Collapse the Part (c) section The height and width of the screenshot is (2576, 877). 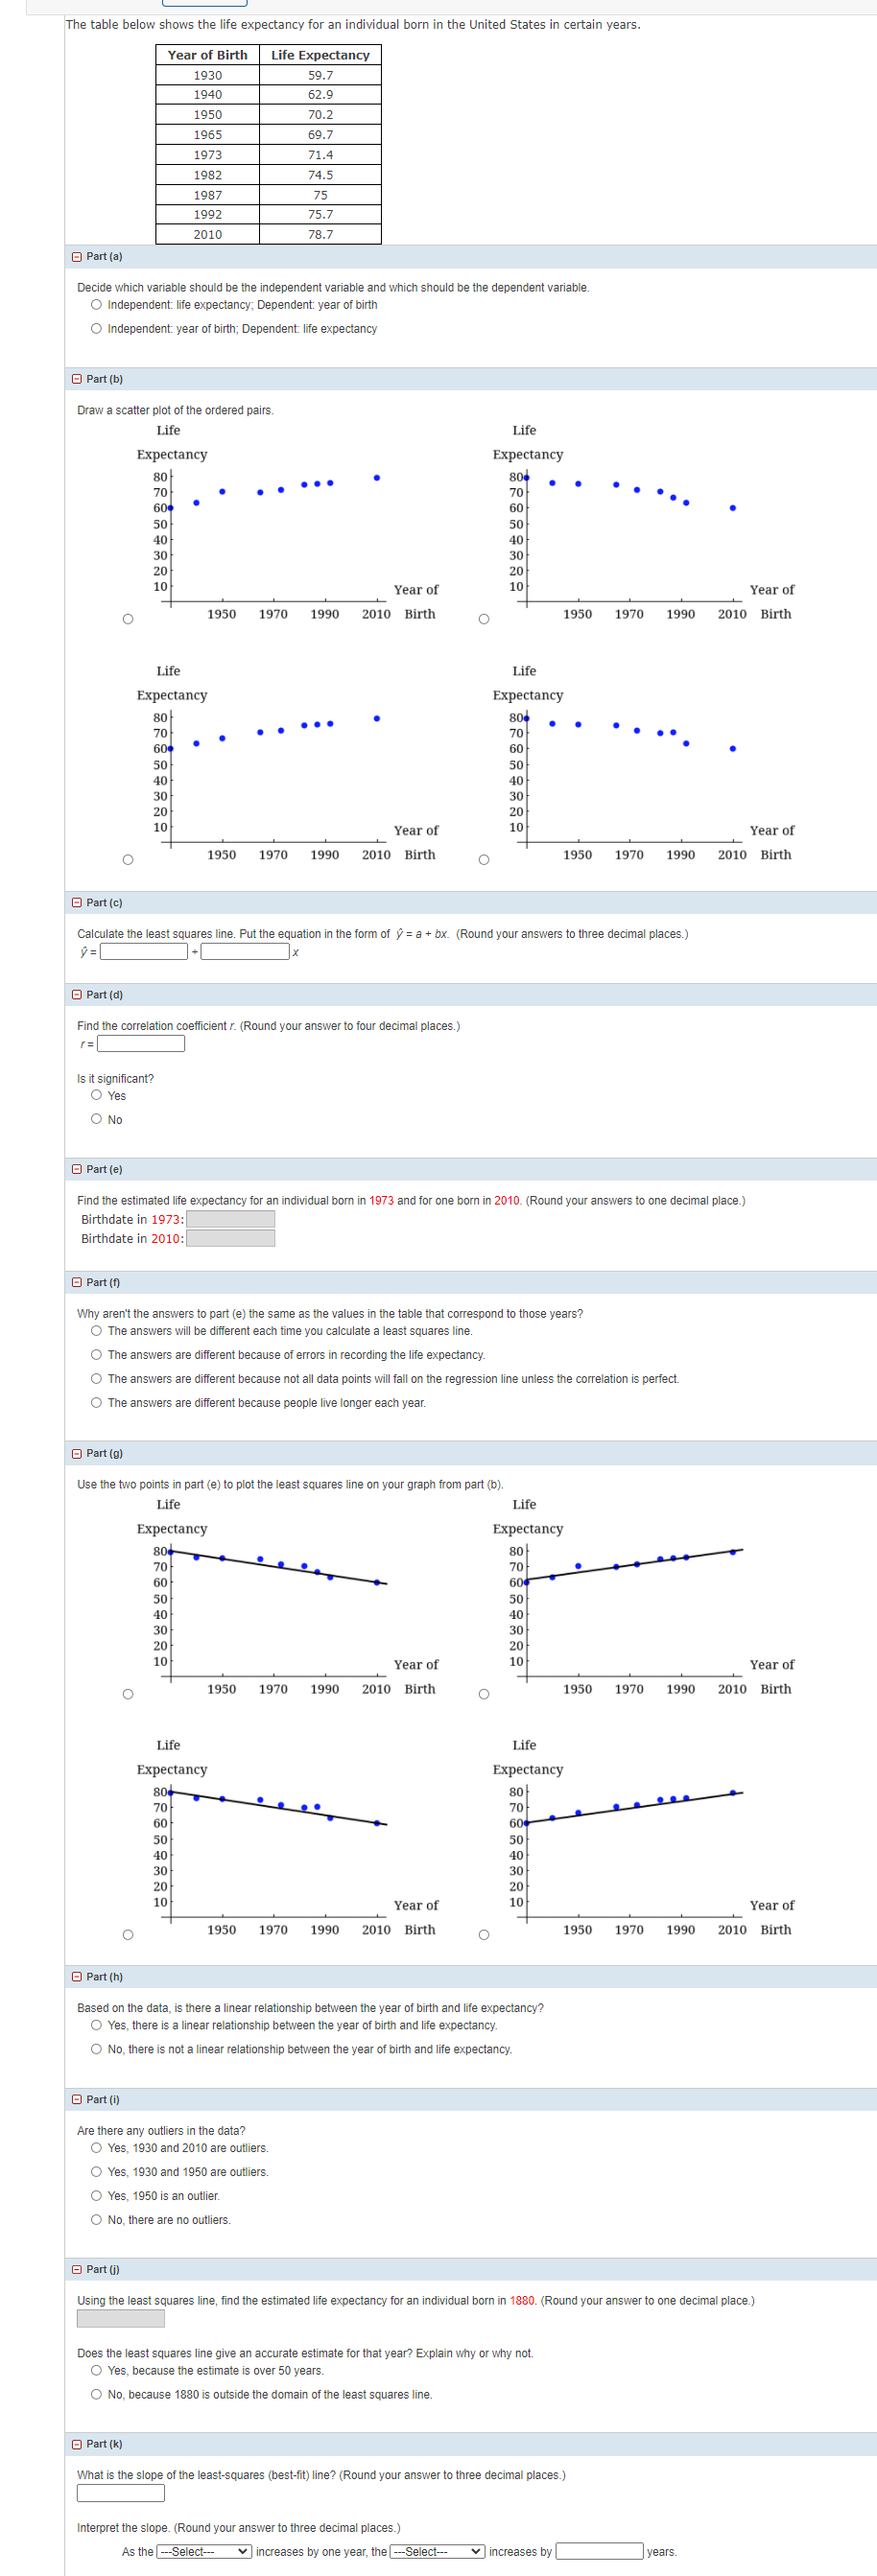[77, 903]
